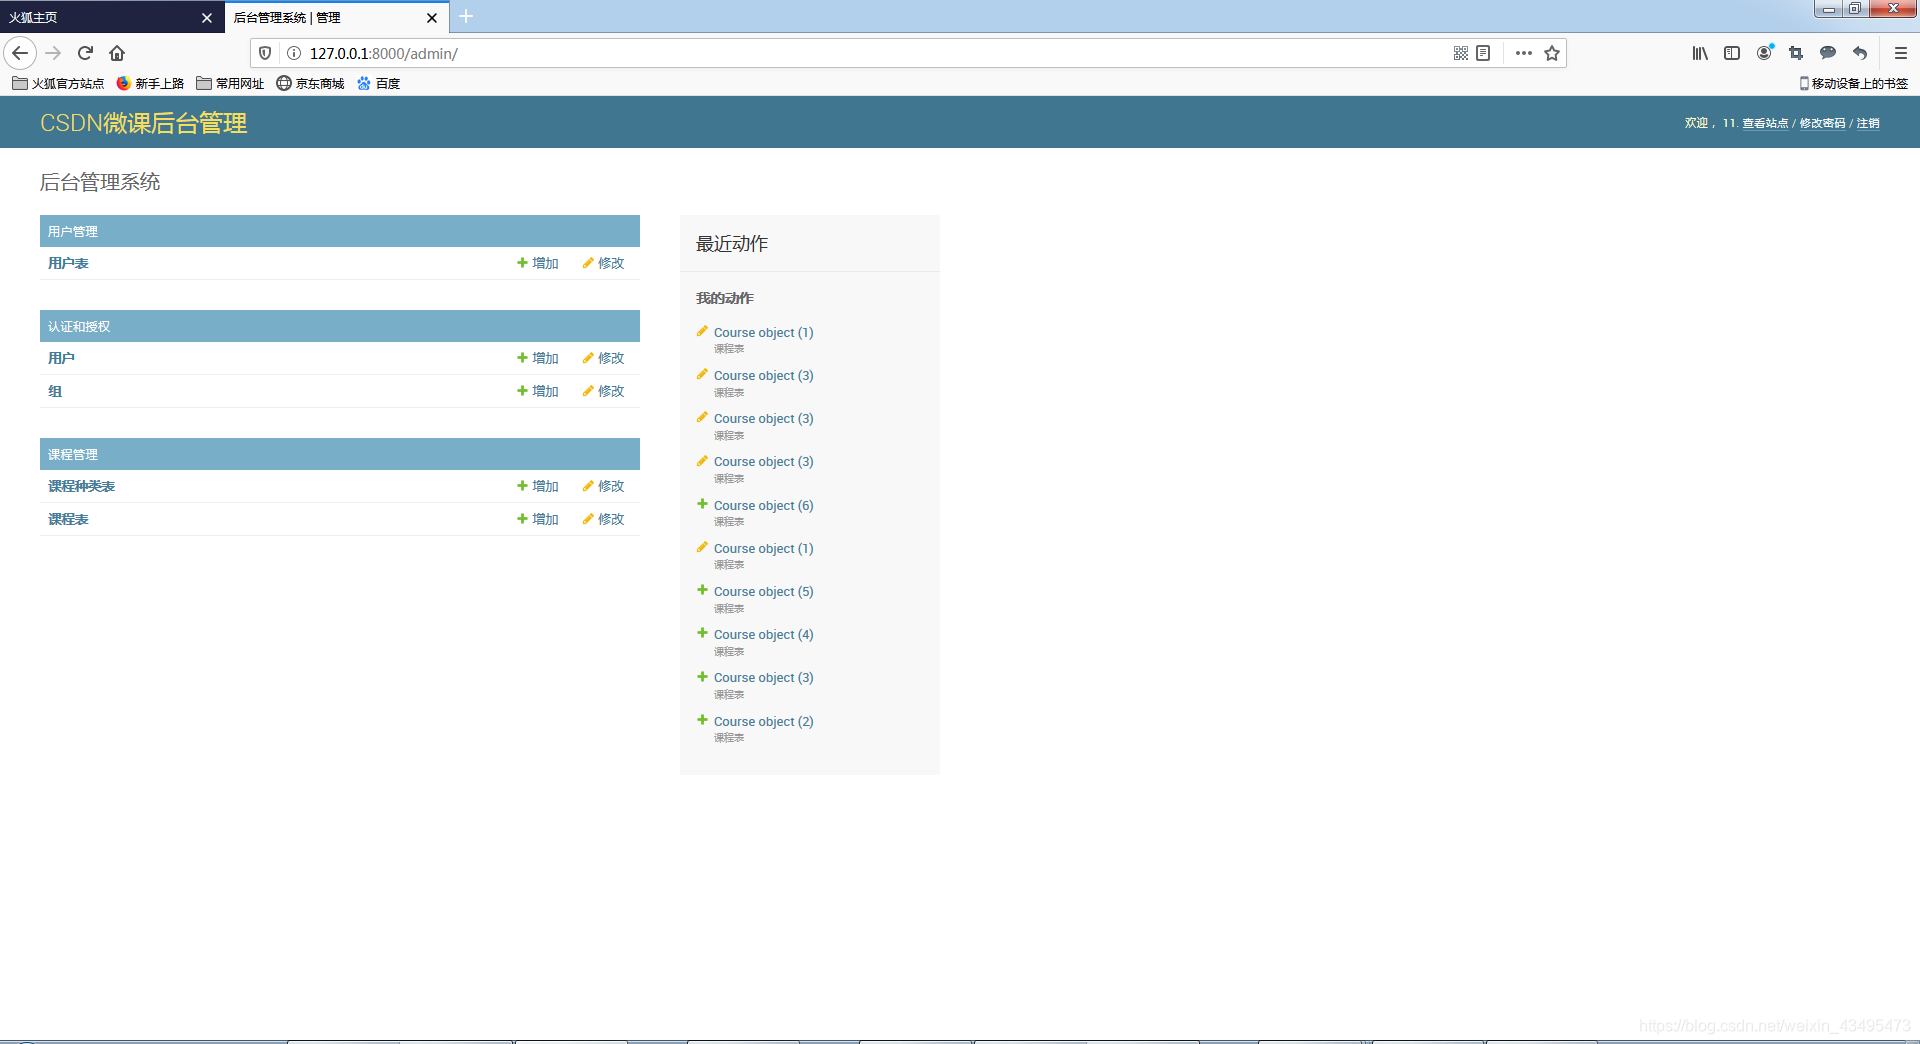Open a new browser tab
The width and height of the screenshot is (1920, 1044).
(x=466, y=17)
